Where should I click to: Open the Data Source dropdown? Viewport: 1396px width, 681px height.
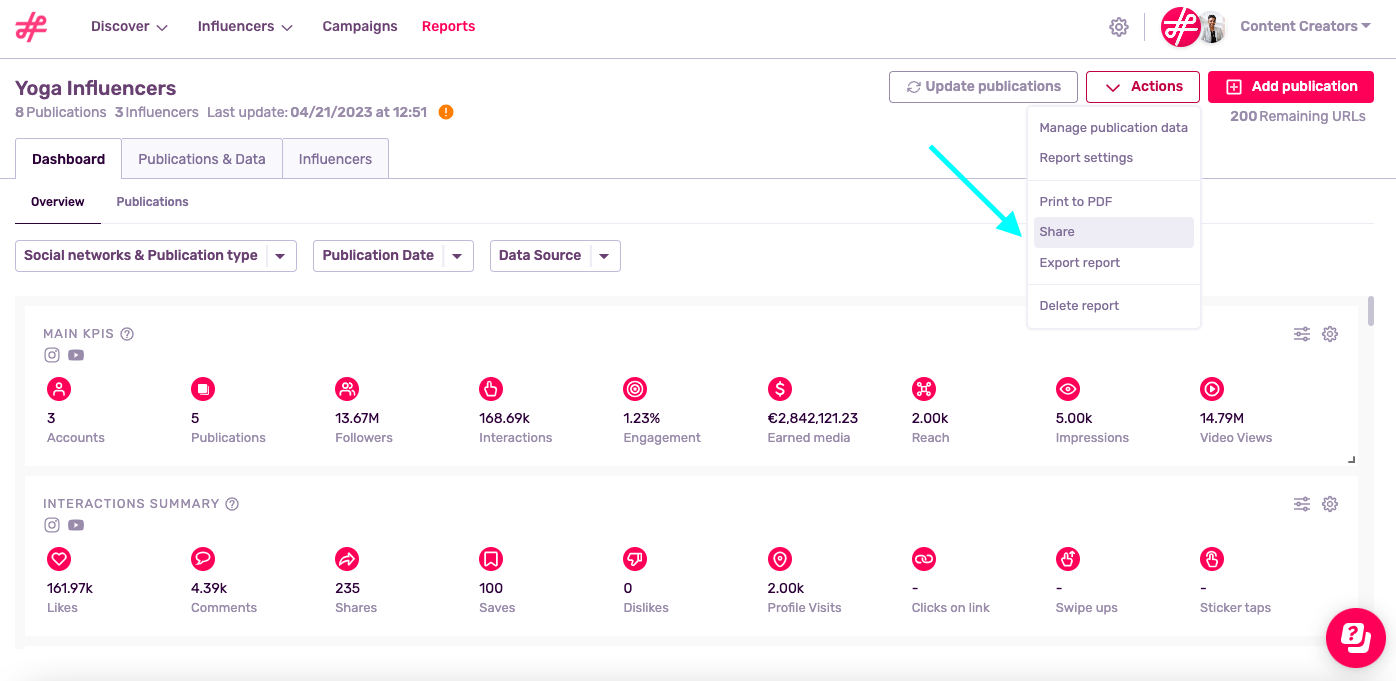pyautogui.click(x=555, y=256)
